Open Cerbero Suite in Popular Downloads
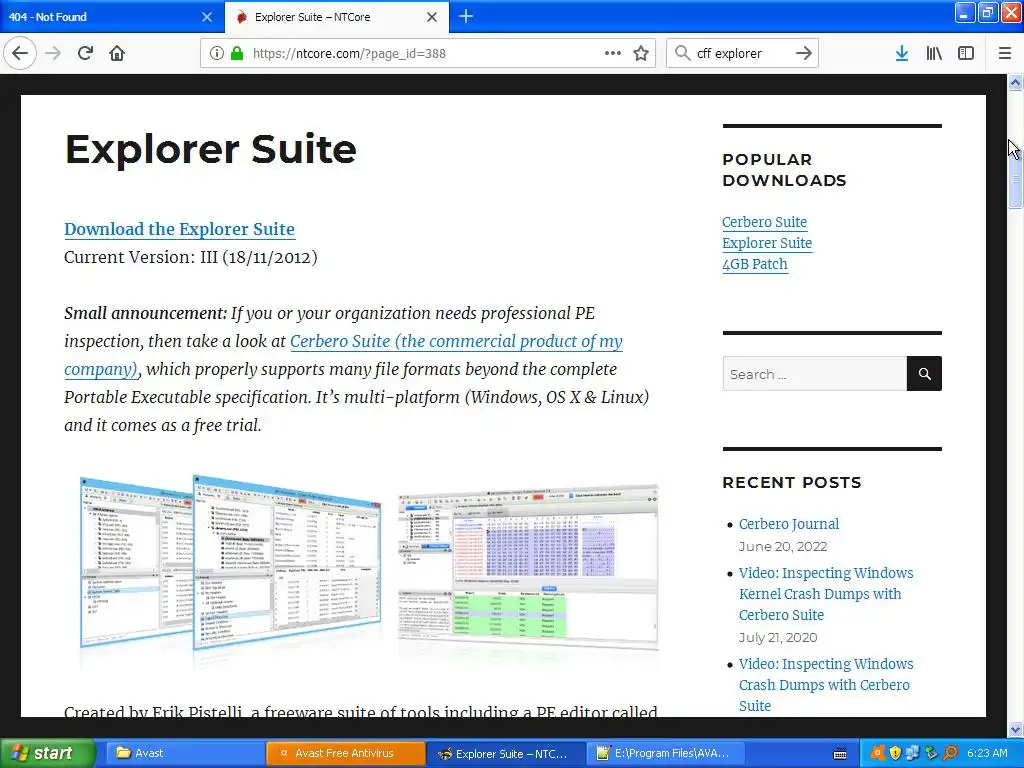The image size is (1024, 768). 764,222
